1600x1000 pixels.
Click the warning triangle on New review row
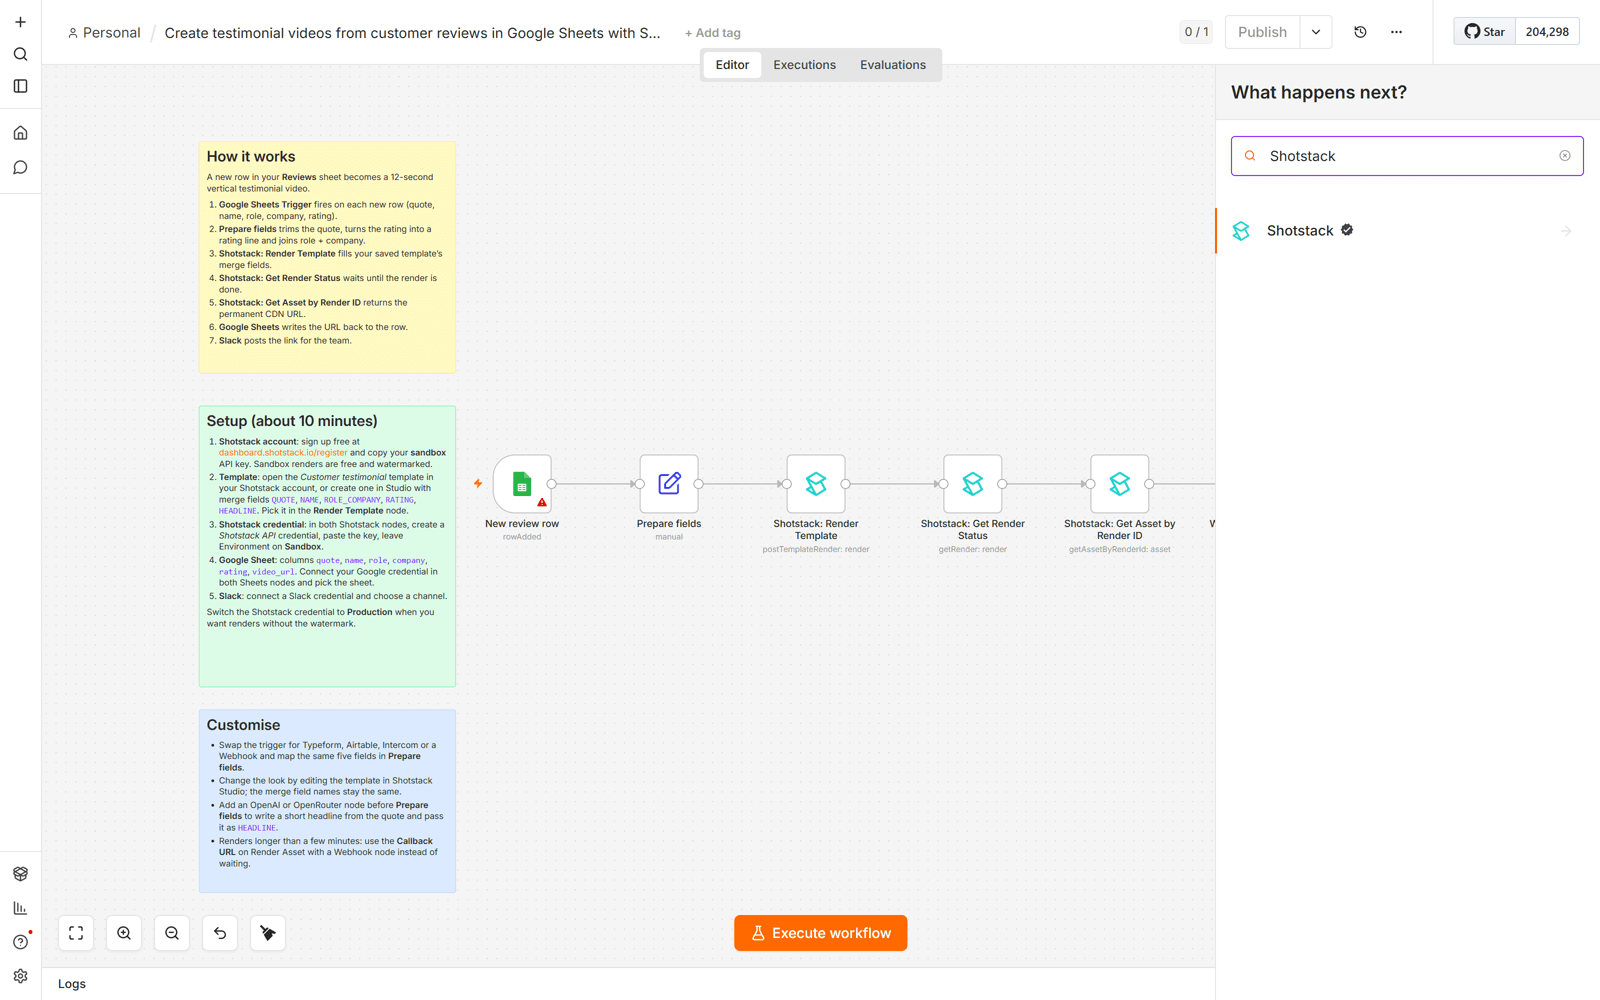(x=542, y=503)
